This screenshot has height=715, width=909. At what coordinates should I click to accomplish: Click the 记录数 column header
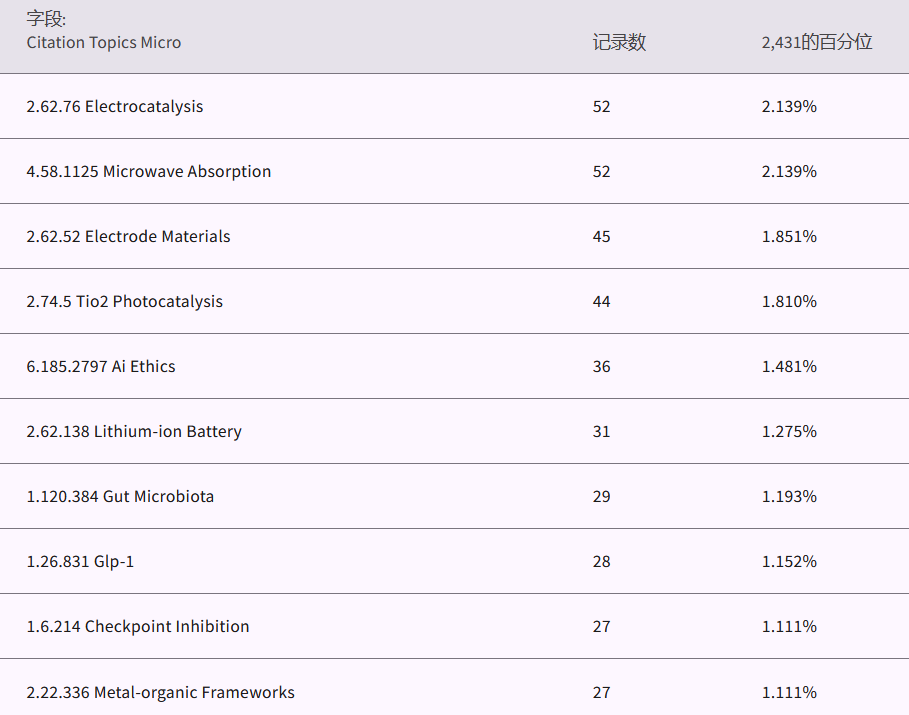[619, 42]
